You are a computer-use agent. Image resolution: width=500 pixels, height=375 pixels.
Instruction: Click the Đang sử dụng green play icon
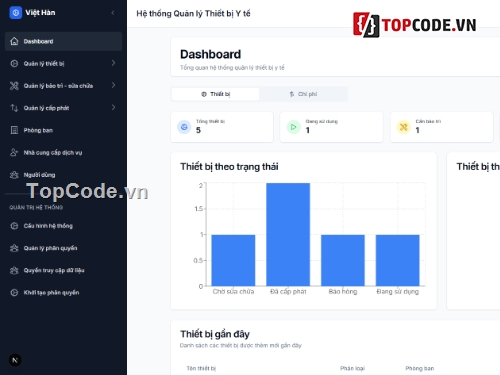tap(294, 127)
